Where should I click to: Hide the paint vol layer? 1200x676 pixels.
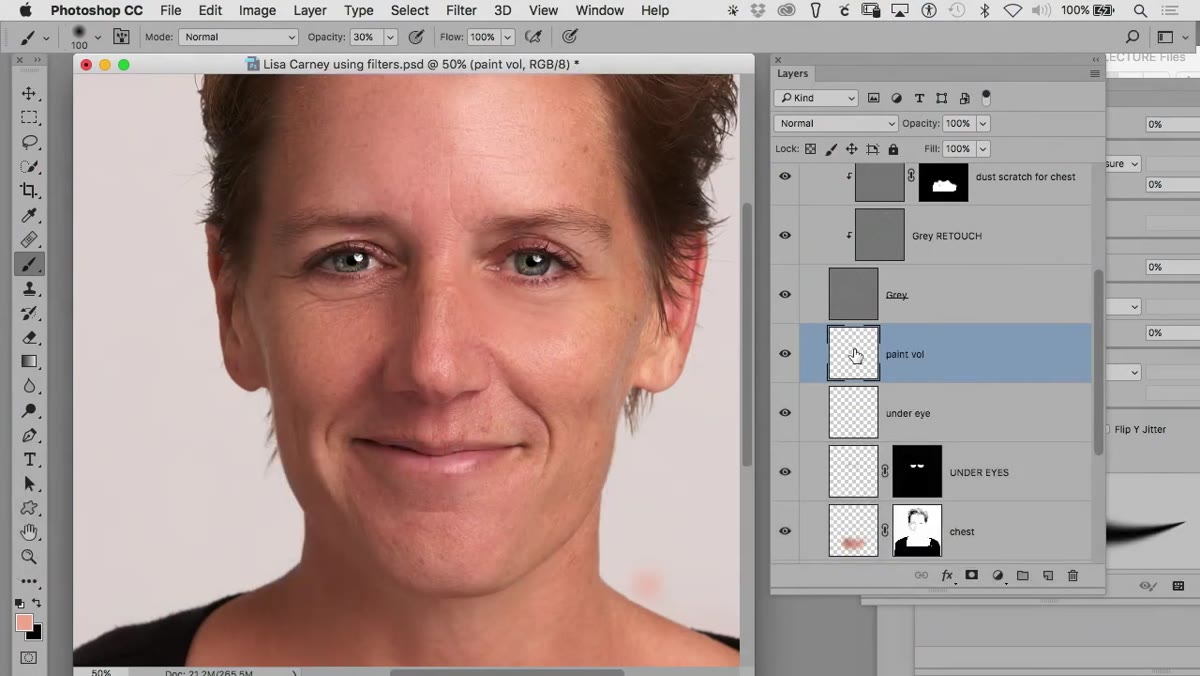click(x=785, y=353)
